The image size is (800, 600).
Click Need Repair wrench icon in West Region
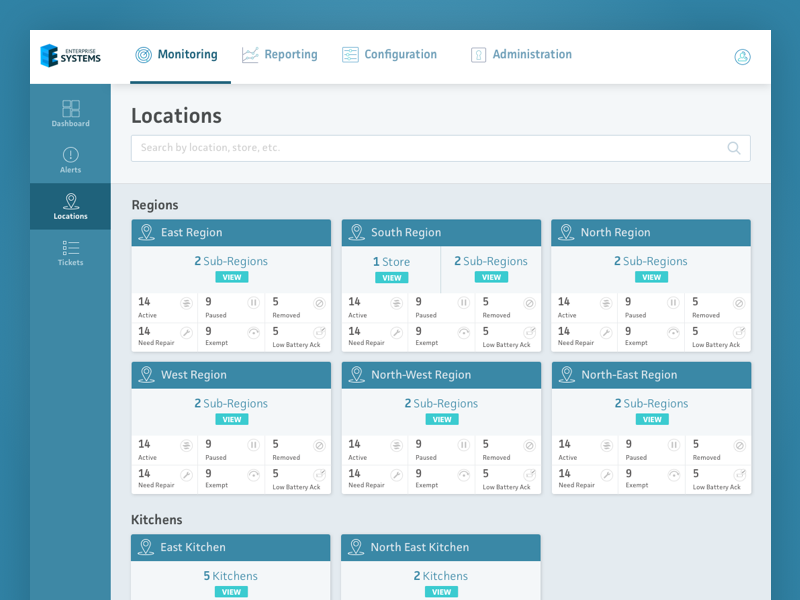click(186, 474)
